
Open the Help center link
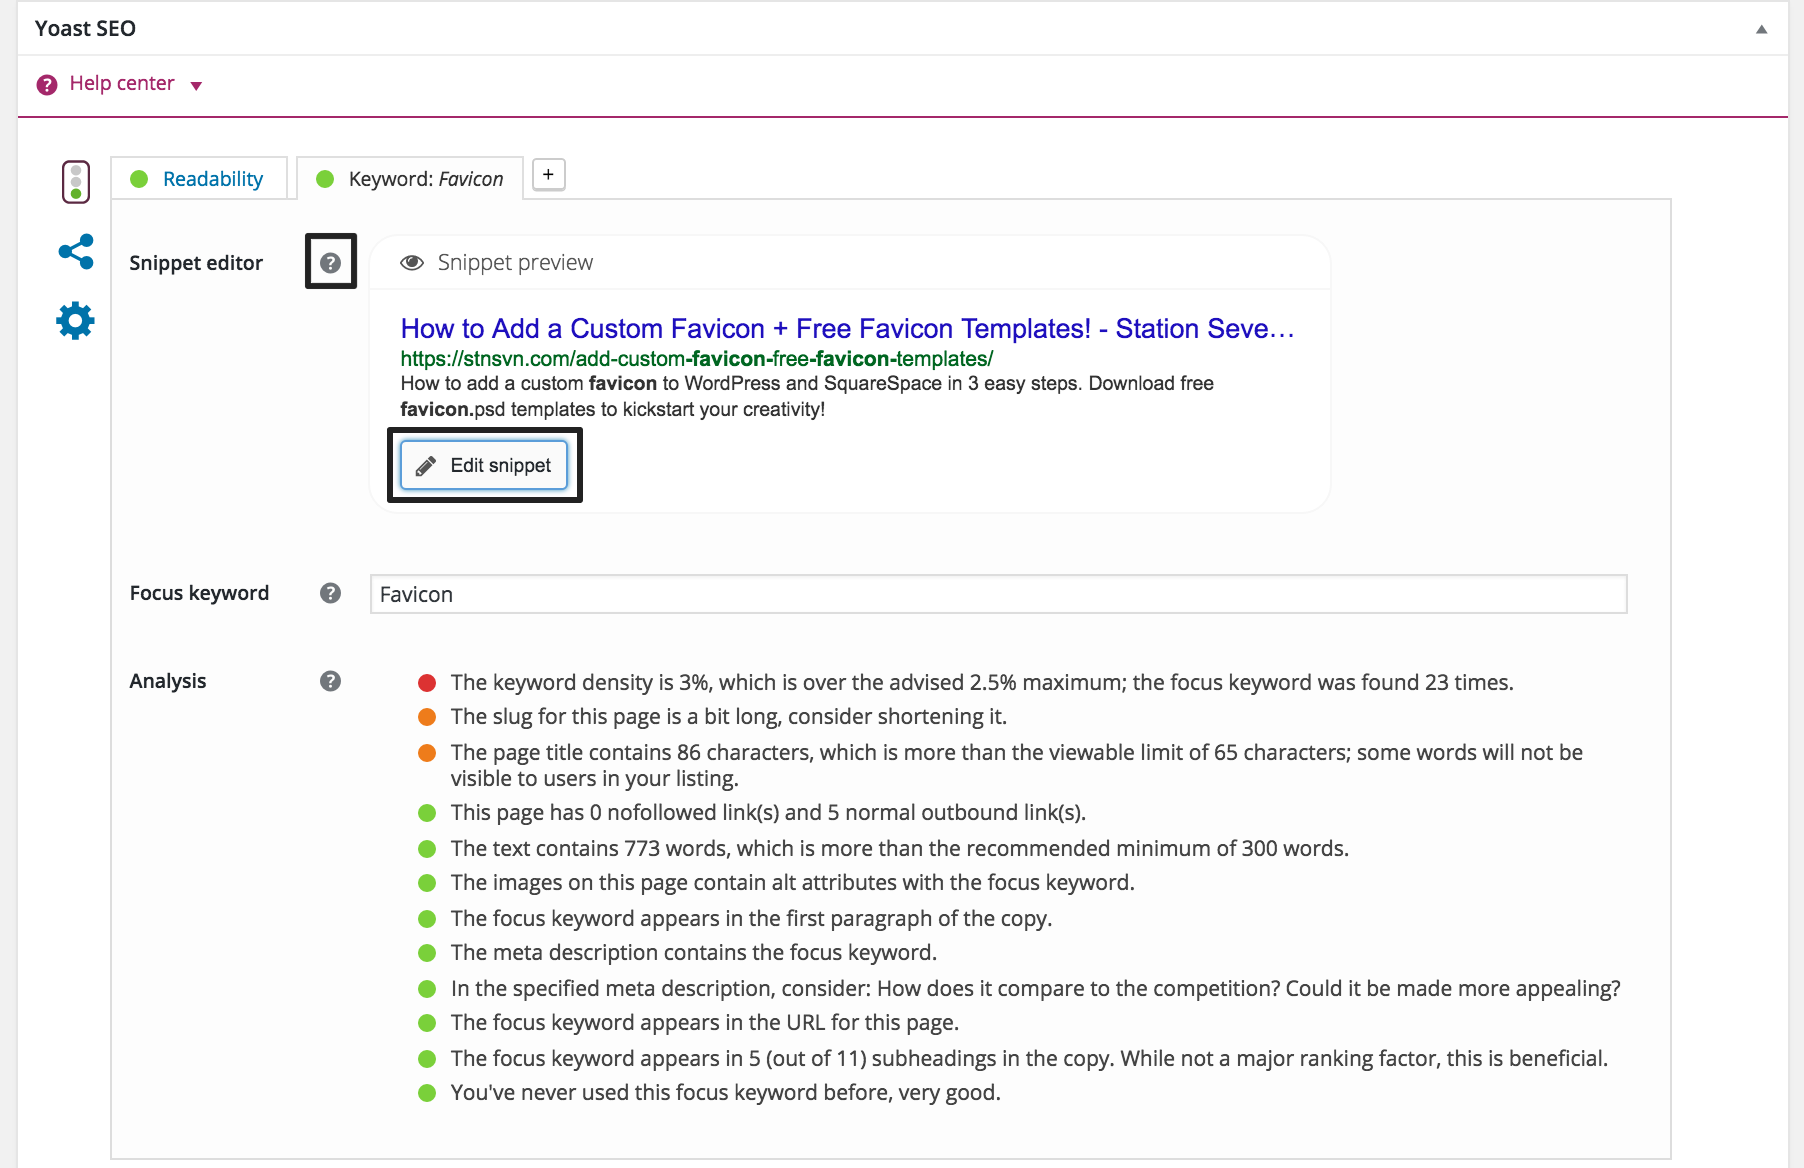[x=122, y=83]
